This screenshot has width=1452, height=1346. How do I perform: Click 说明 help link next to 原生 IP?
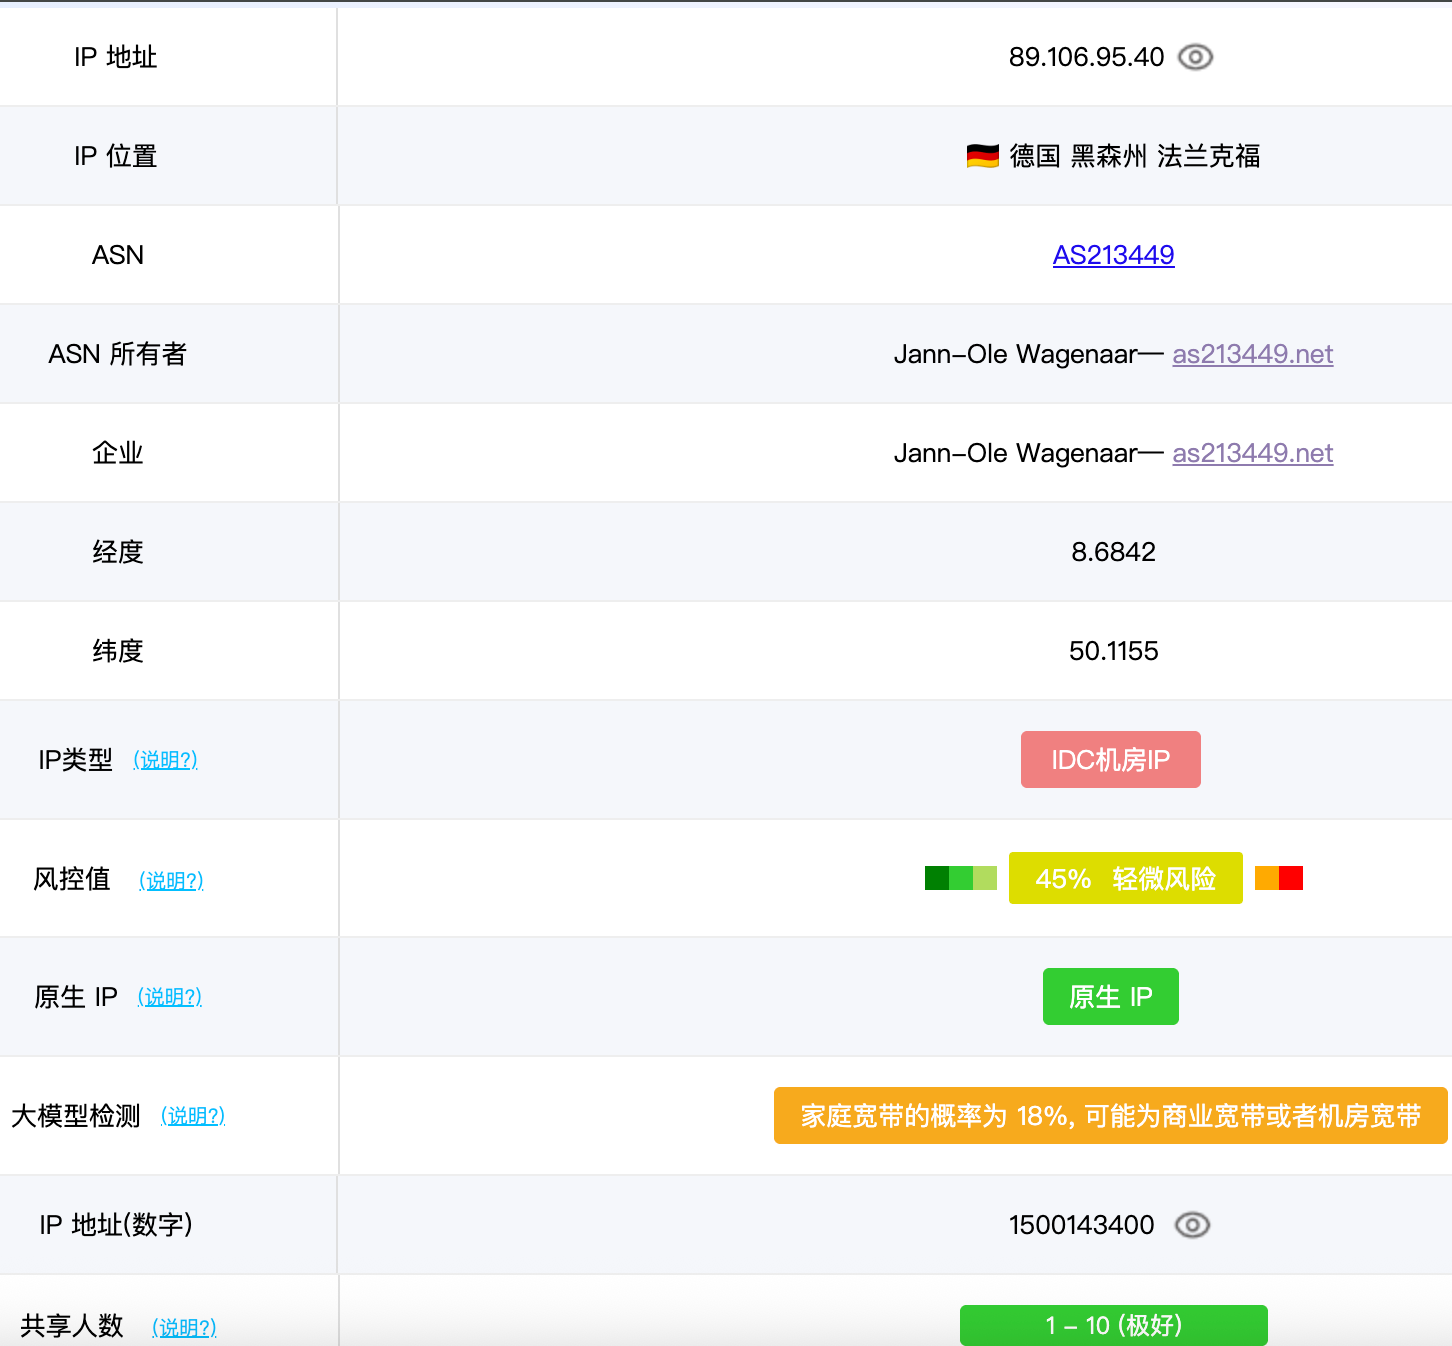click(169, 997)
